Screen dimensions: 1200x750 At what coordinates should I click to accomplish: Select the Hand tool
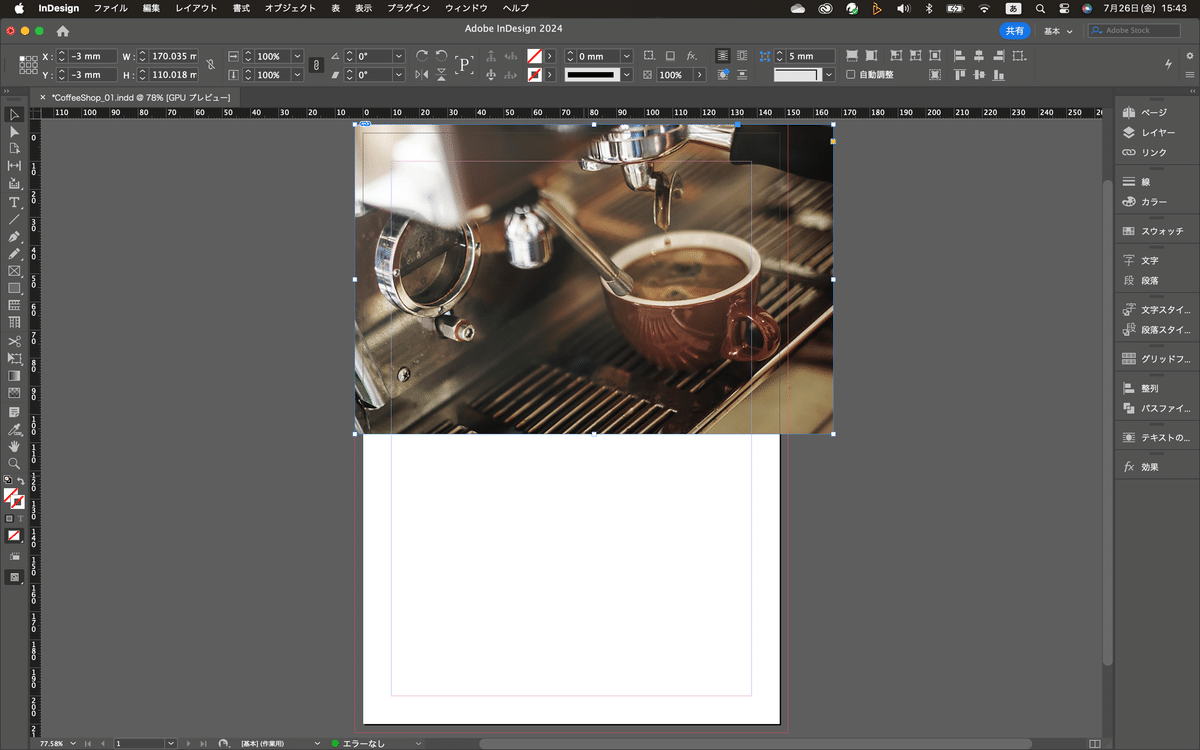(x=14, y=447)
